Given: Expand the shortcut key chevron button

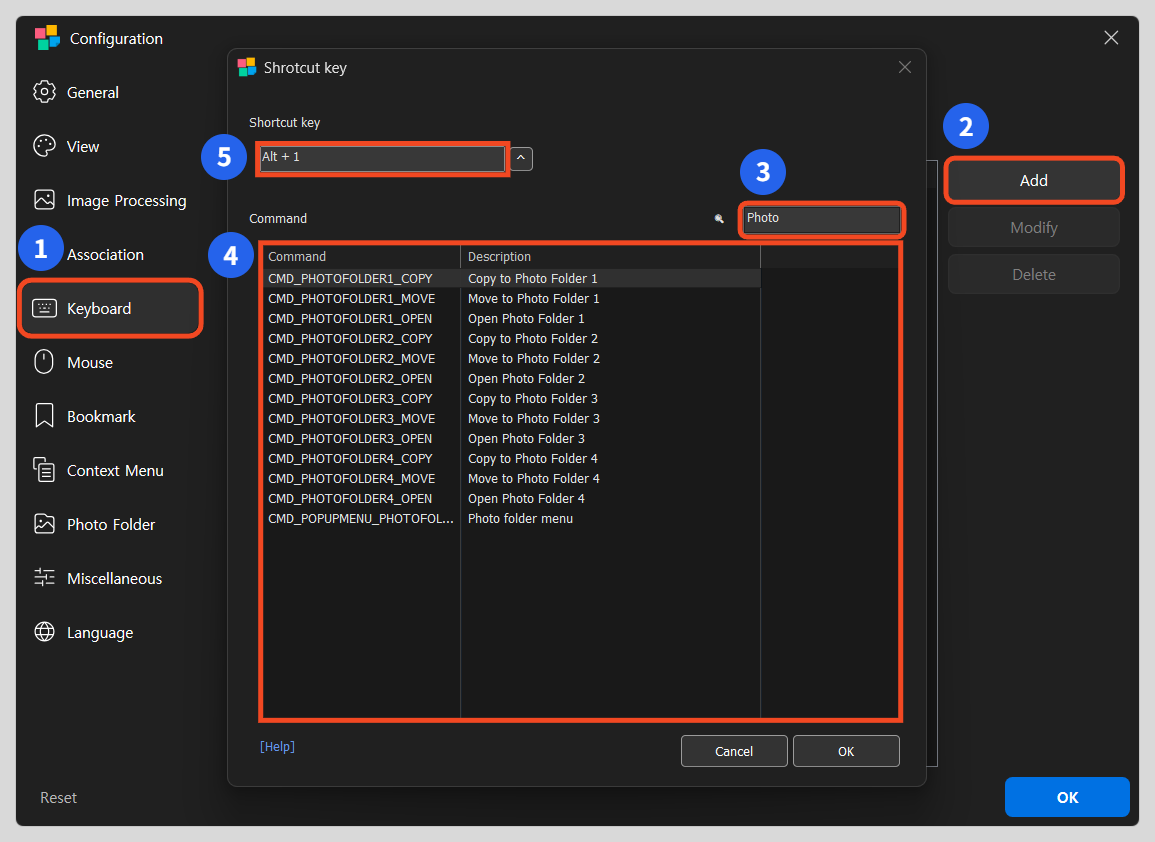Looking at the screenshot, I should 521,158.
